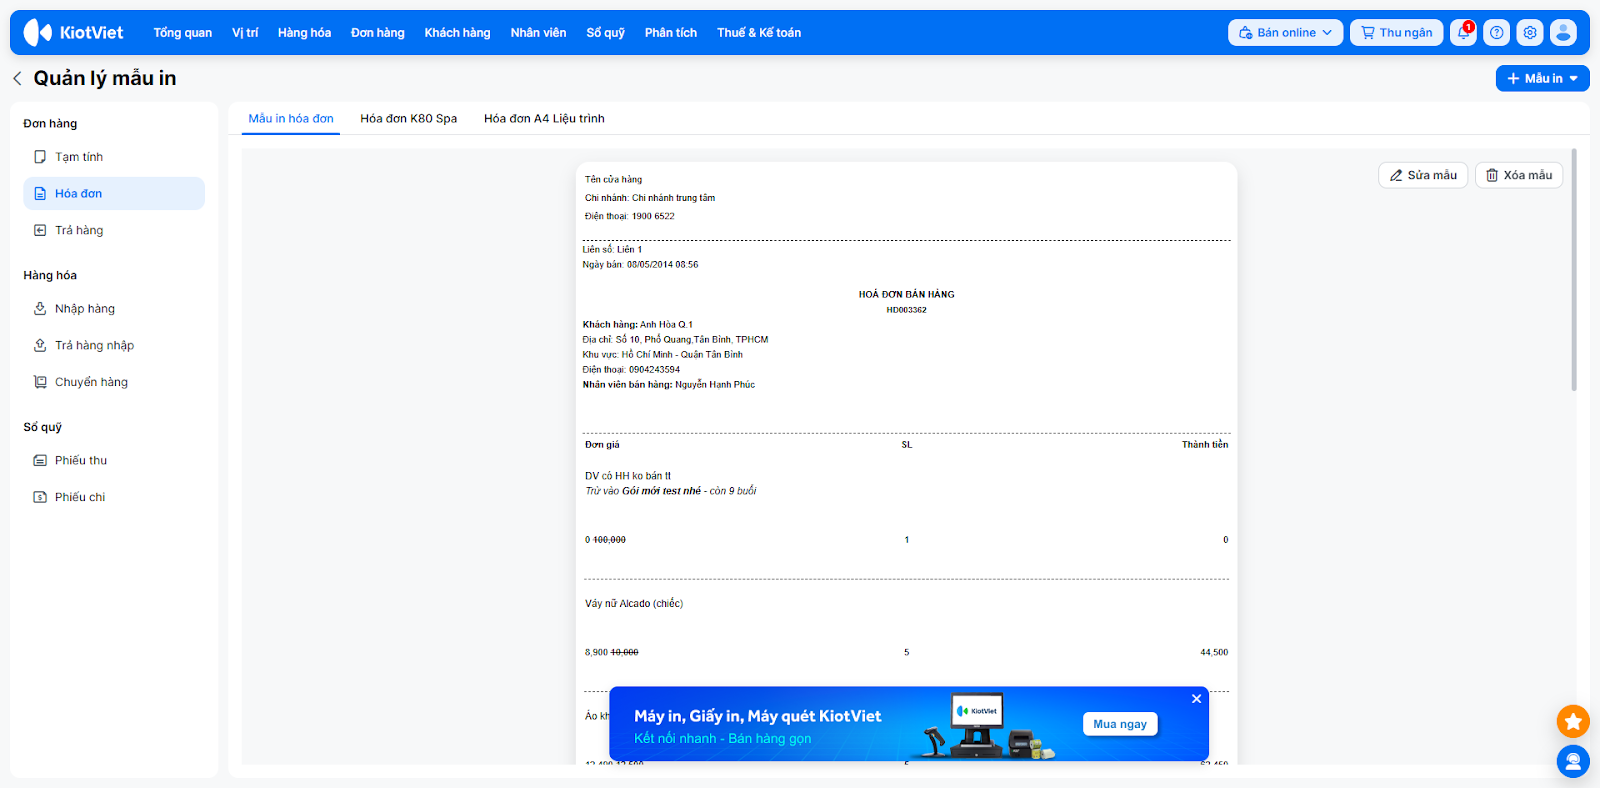Viewport: 1600px width, 788px height.
Task: Click the Trả hàng return icon
Action: point(40,230)
